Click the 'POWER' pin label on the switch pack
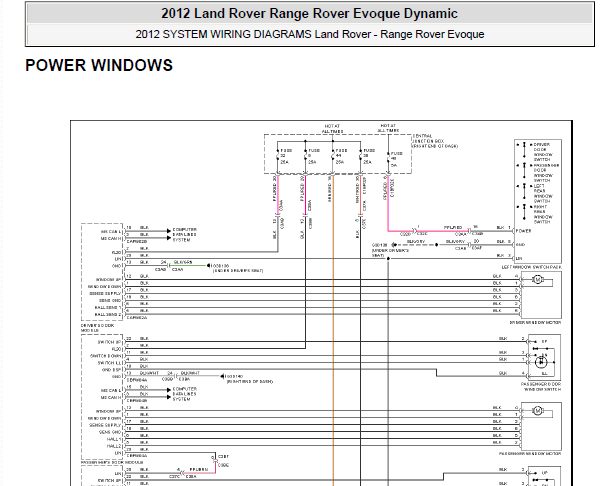 [524, 231]
